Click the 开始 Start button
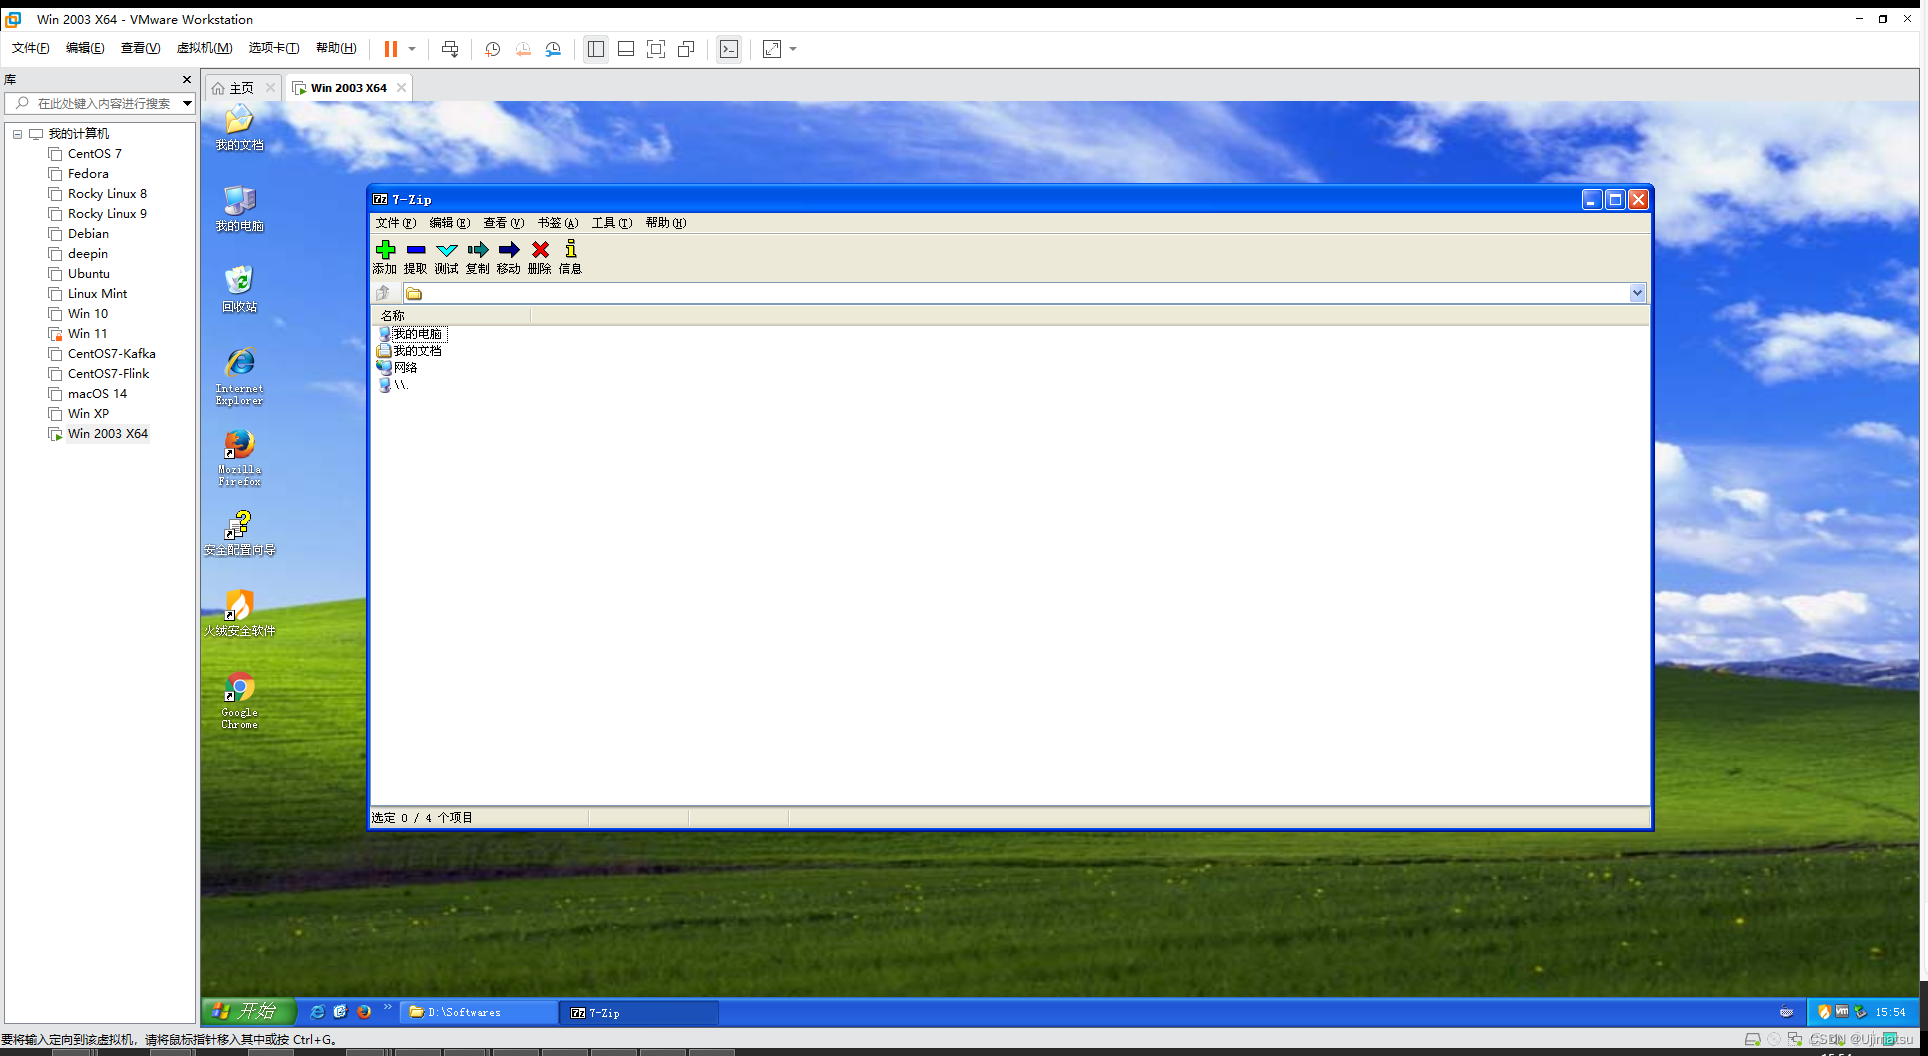Screen dimensions: 1928x1056 (x=249, y=1011)
